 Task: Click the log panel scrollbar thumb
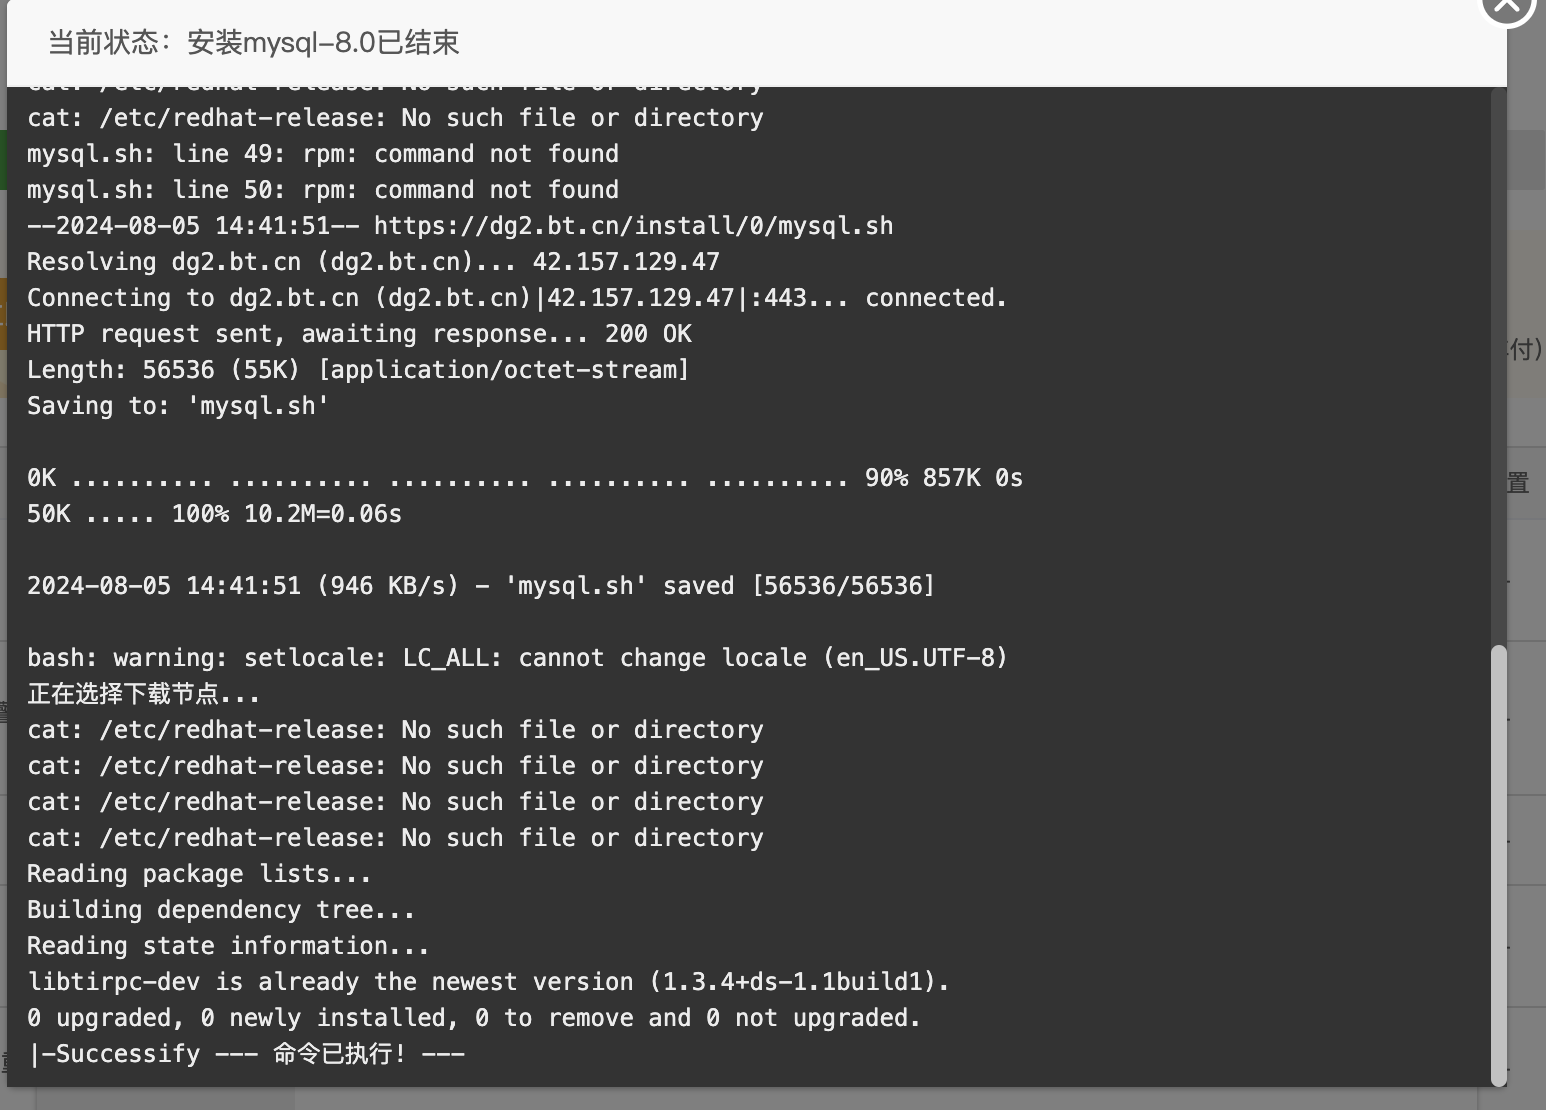point(1498,865)
